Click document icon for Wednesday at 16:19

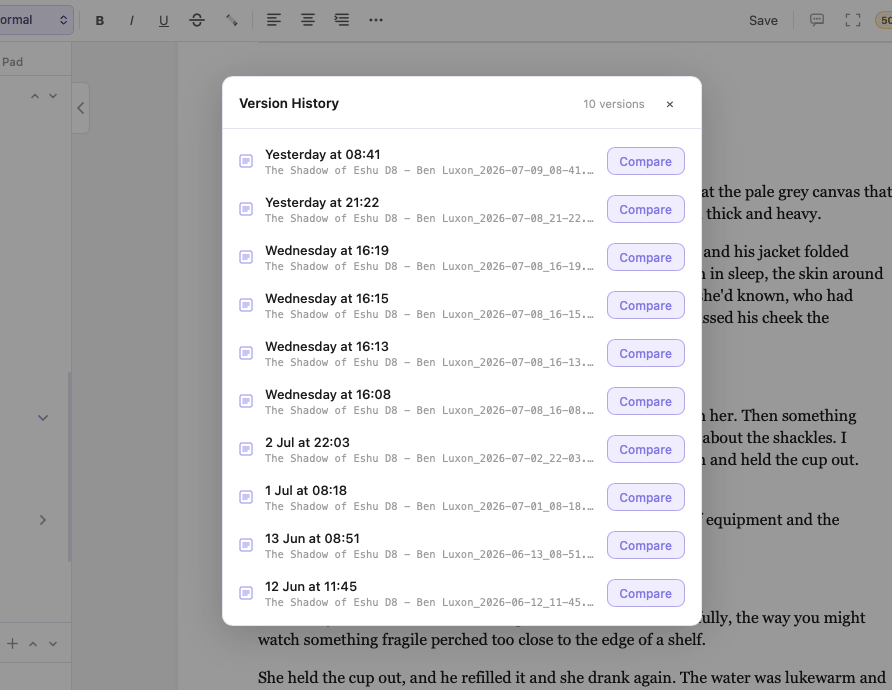point(246,257)
